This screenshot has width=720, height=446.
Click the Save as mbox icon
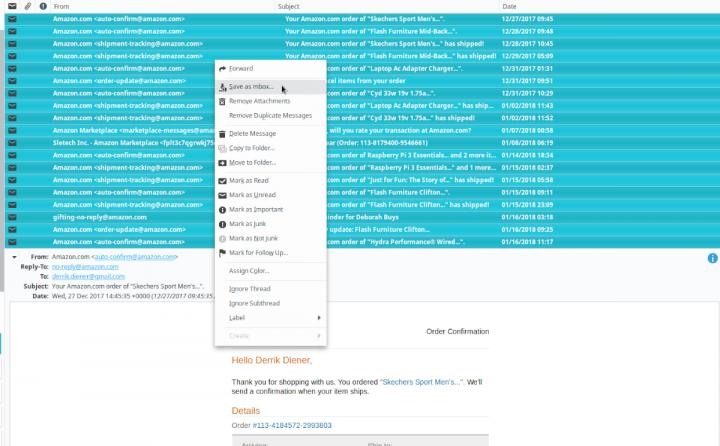(222, 87)
